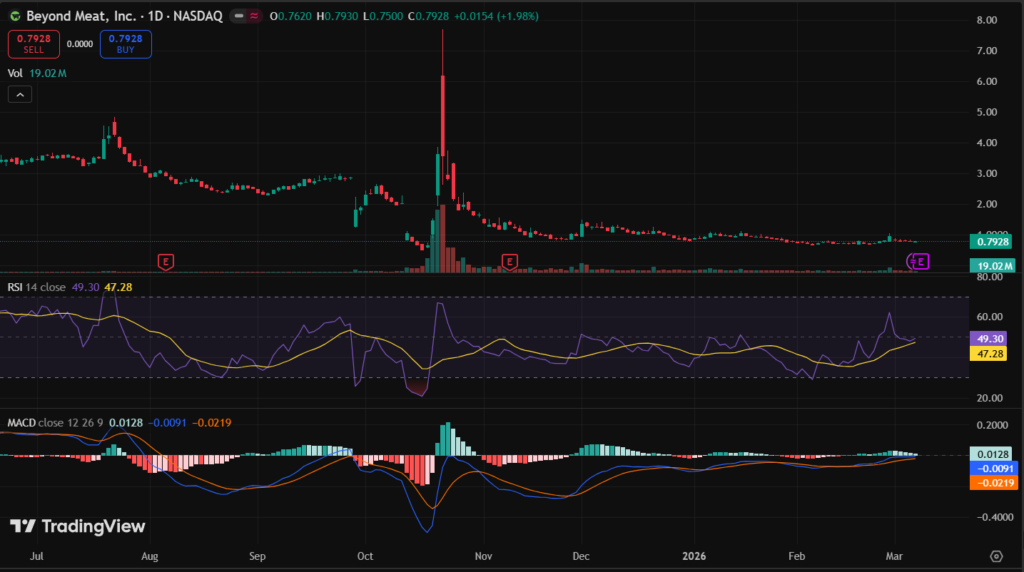
Task: Select the Vol indicator legend
Action: pos(15,73)
